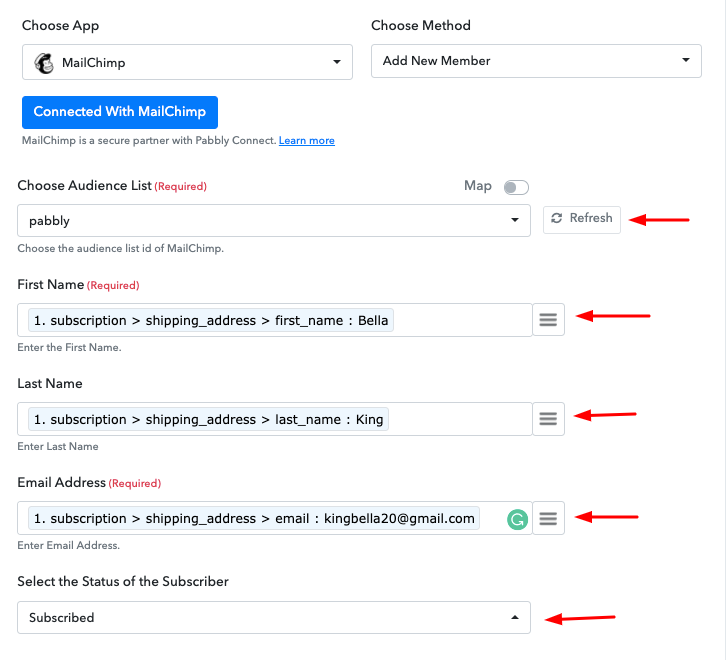The width and height of the screenshot is (726, 660).
Task: Click the MailChimp monkey logo icon
Action: point(44,63)
